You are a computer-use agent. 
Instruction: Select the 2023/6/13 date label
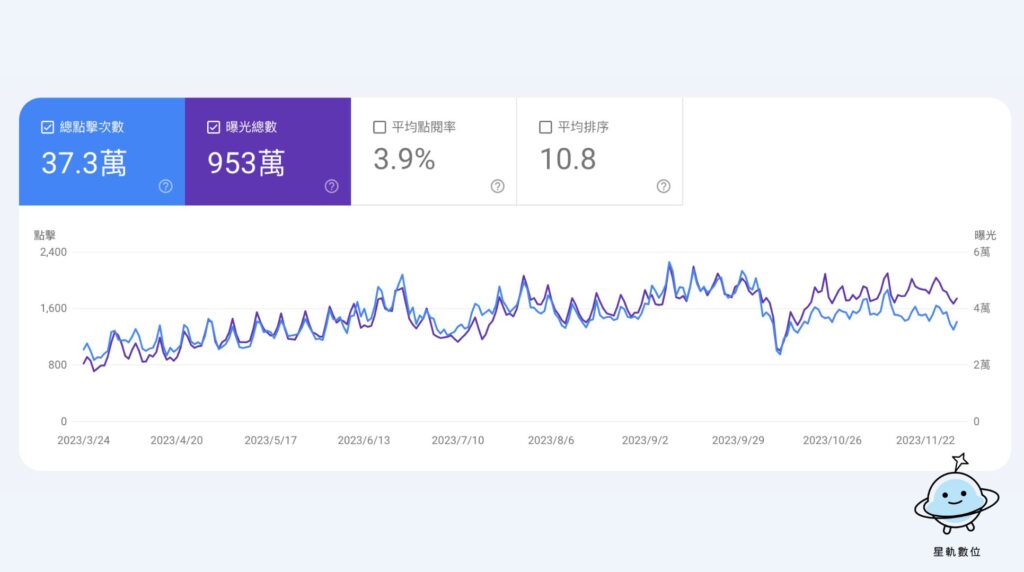click(x=365, y=440)
